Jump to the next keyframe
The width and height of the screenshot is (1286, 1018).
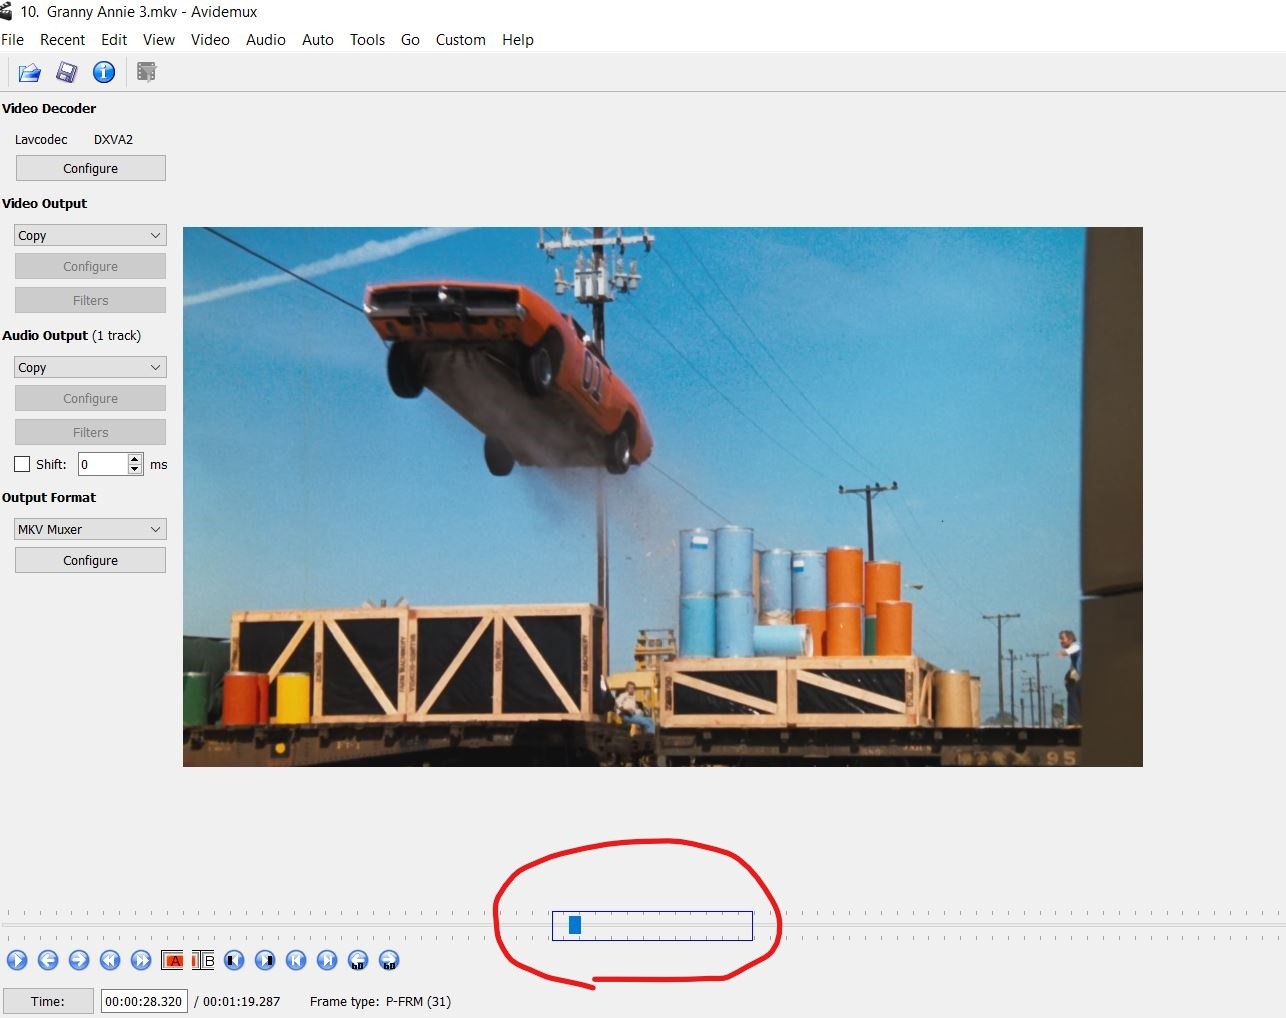click(x=141, y=960)
